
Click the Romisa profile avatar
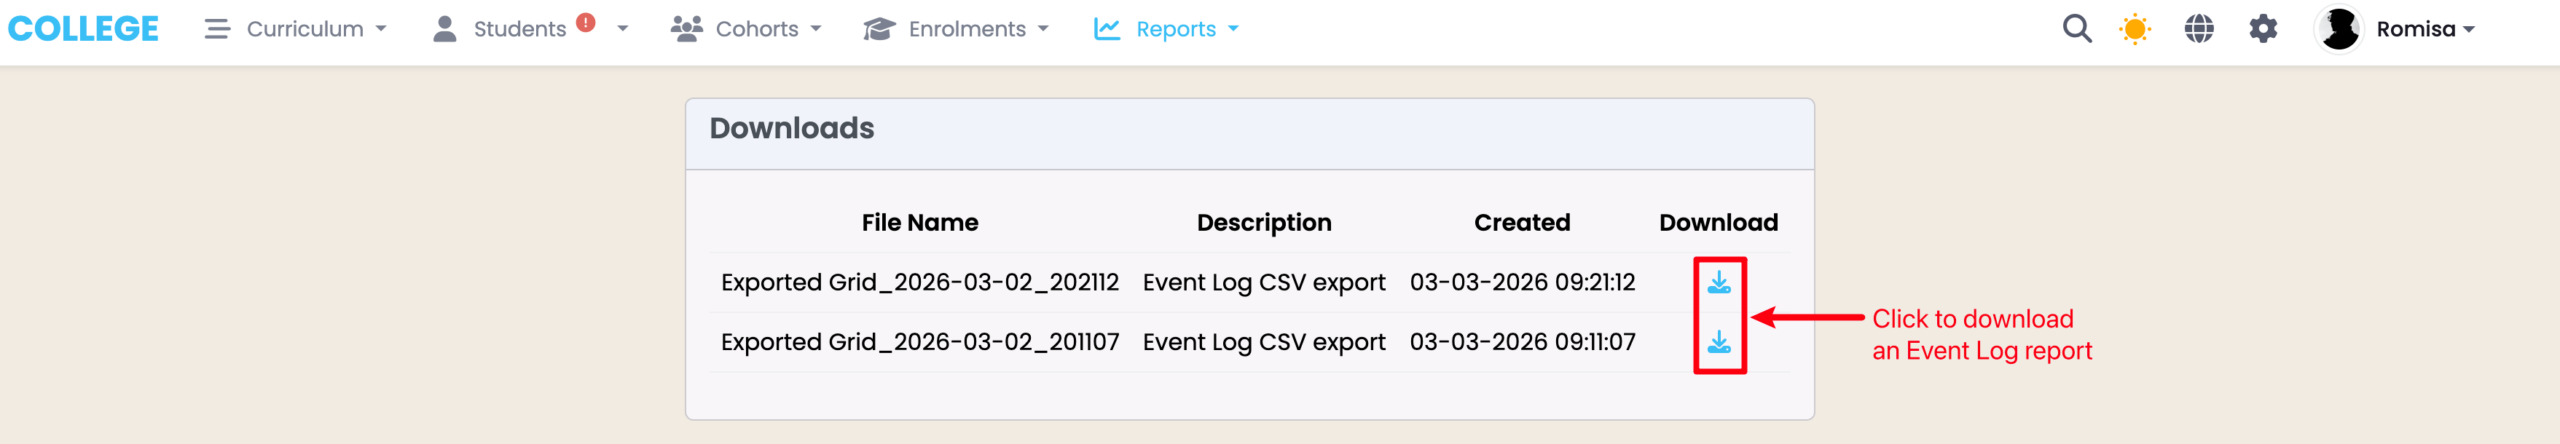click(x=2339, y=29)
